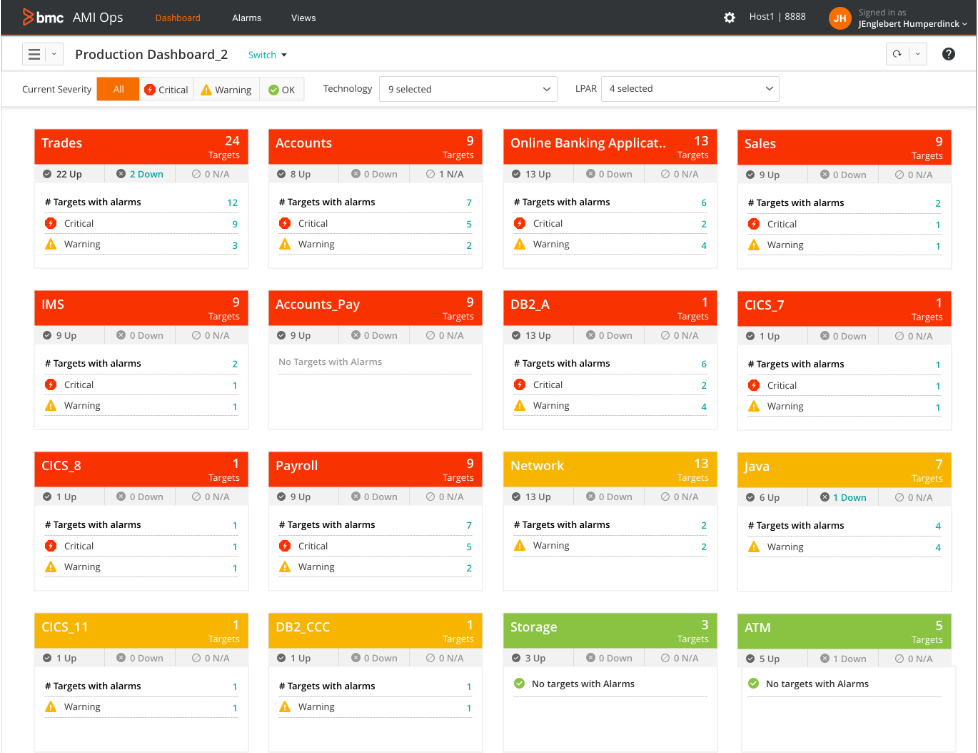Open critical count 2 in DB2_A card
The height and width of the screenshot is (753, 978).
click(x=703, y=385)
